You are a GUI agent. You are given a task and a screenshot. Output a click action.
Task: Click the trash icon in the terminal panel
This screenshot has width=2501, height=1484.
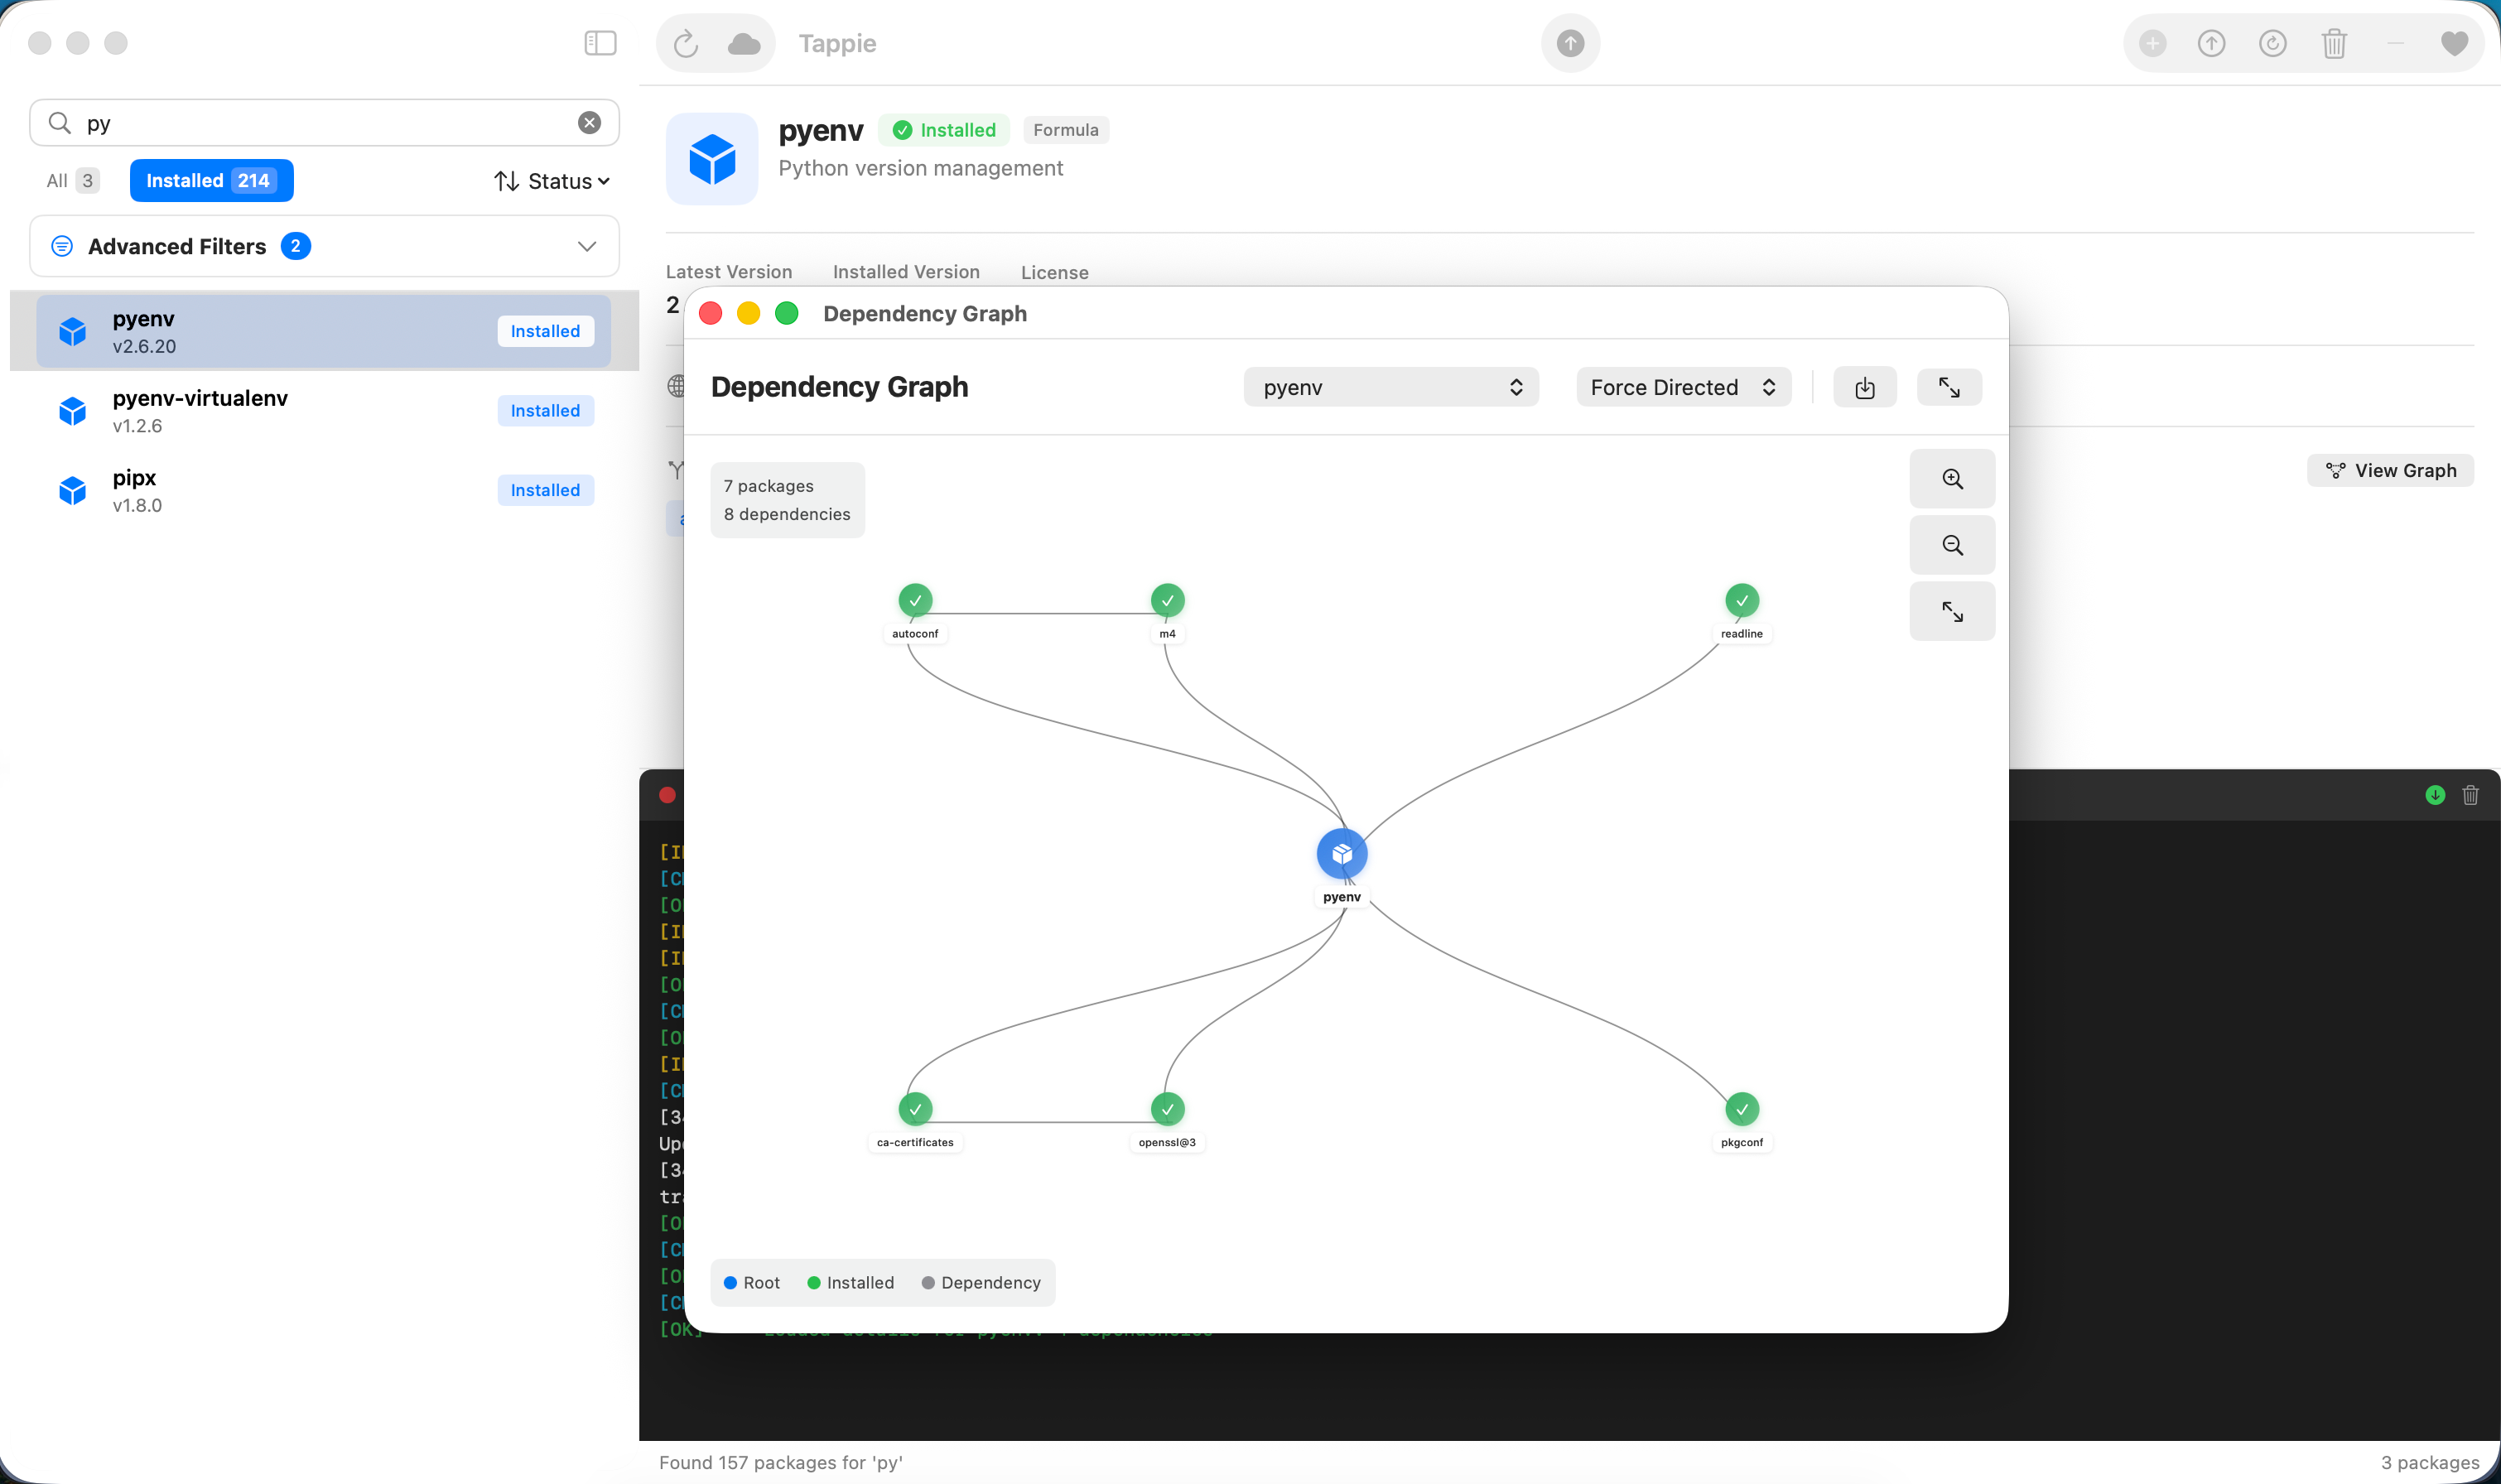(x=2470, y=795)
